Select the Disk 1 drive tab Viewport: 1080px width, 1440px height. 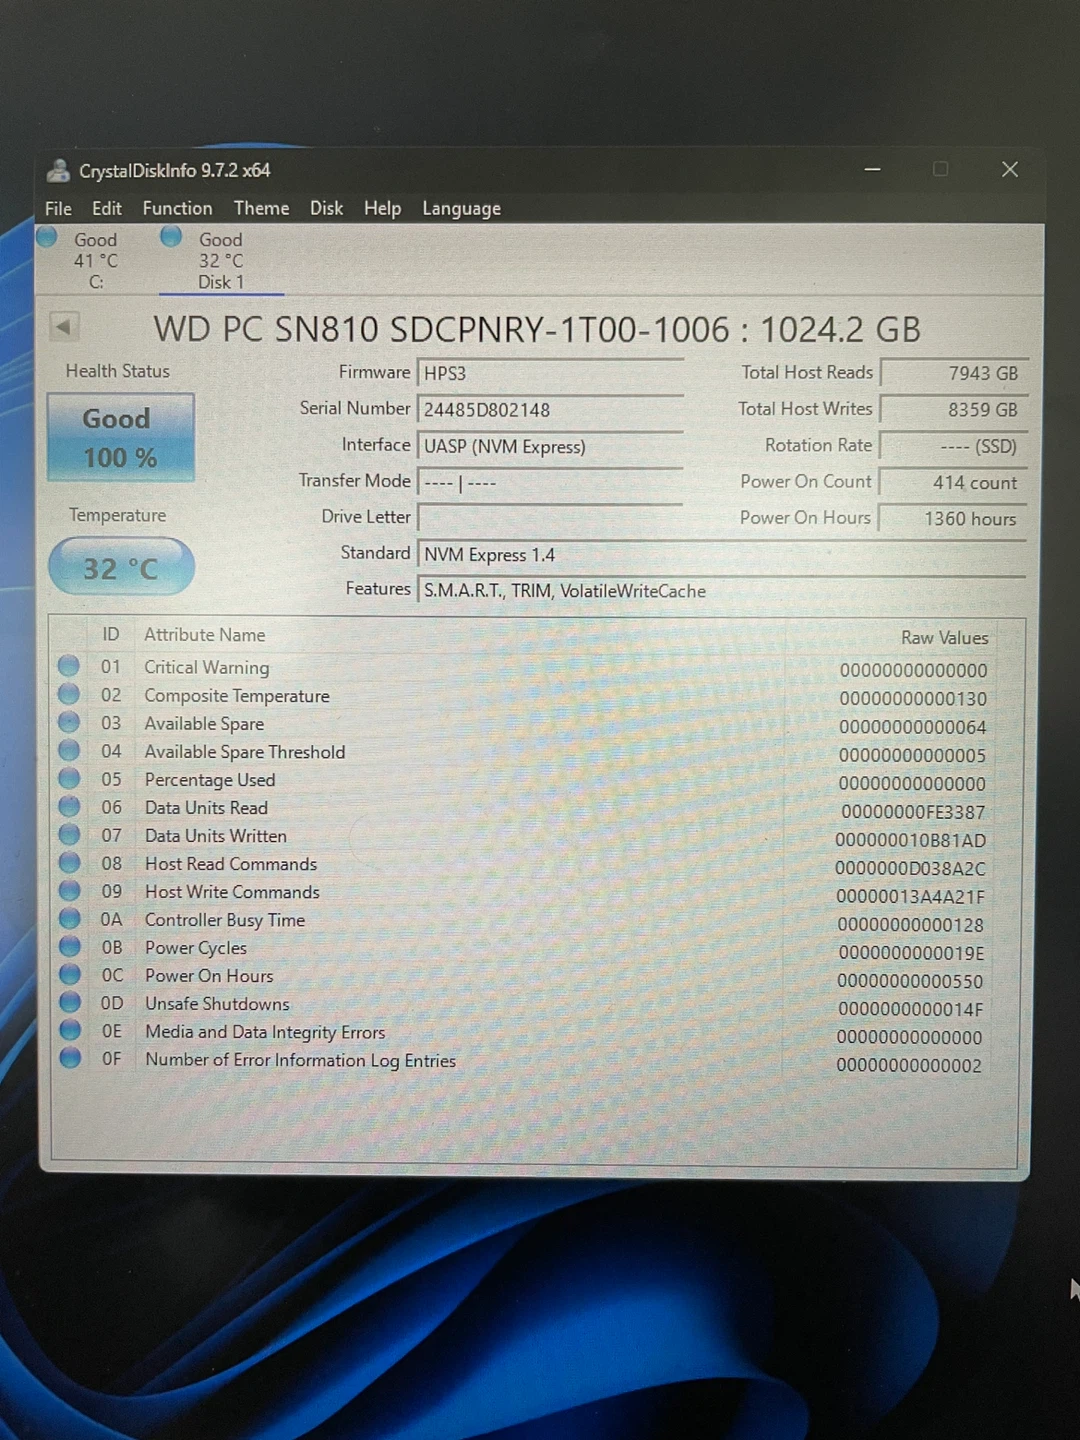coord(220,260)
